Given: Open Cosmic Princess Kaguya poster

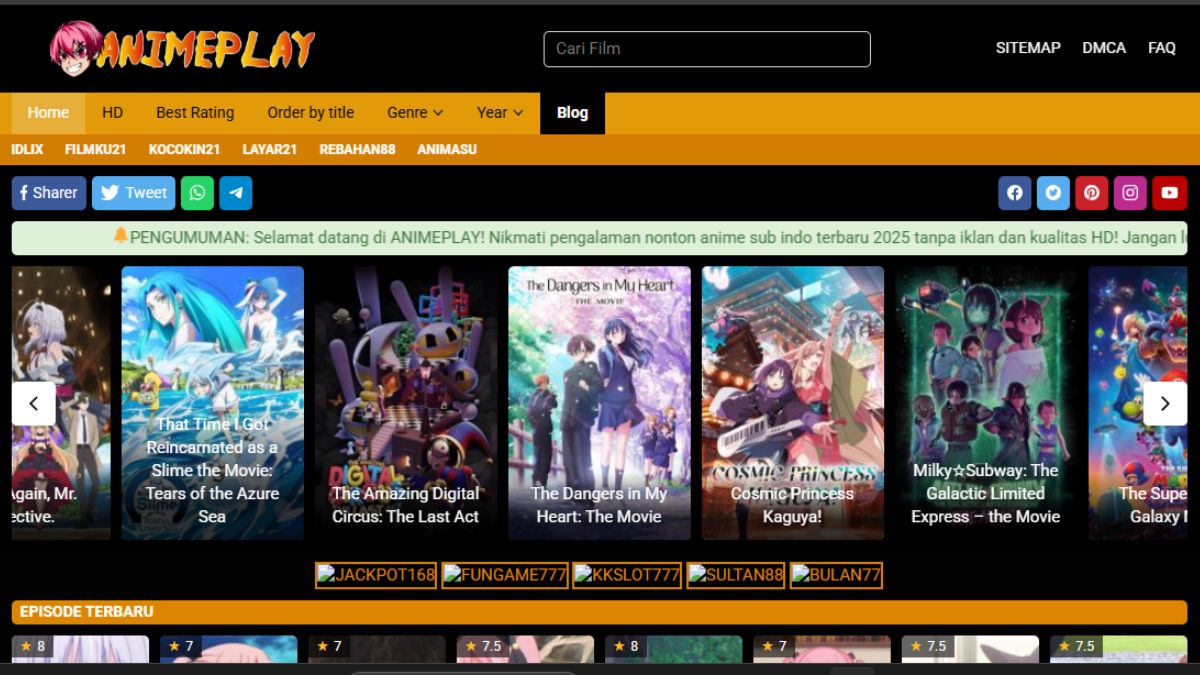Looking at the screenshot, I should 793,403.
